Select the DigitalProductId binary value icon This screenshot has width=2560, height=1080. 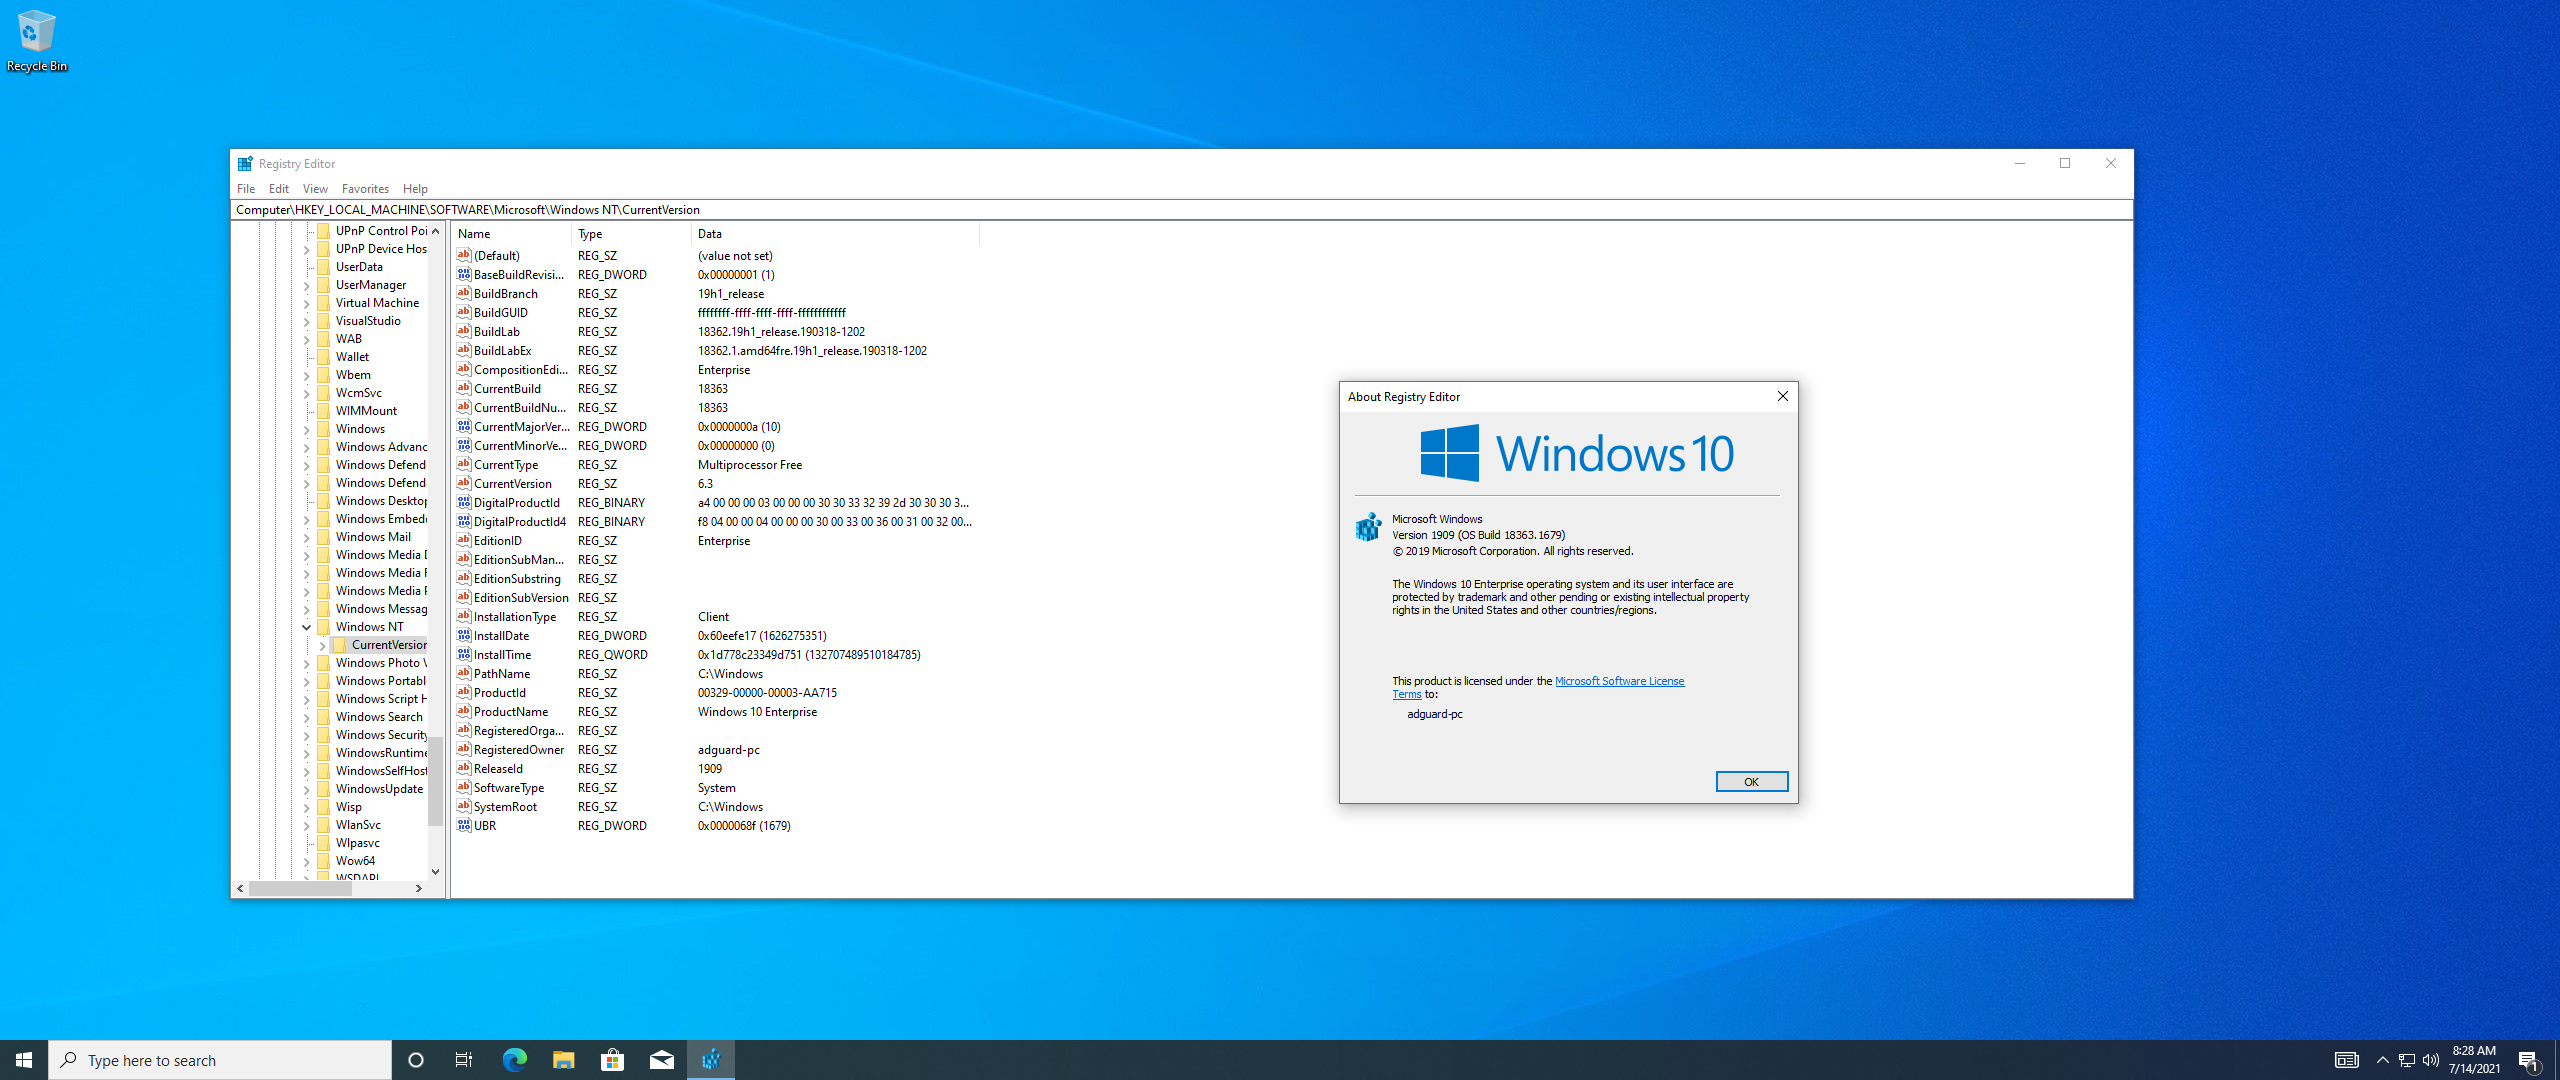pos(464,502)
